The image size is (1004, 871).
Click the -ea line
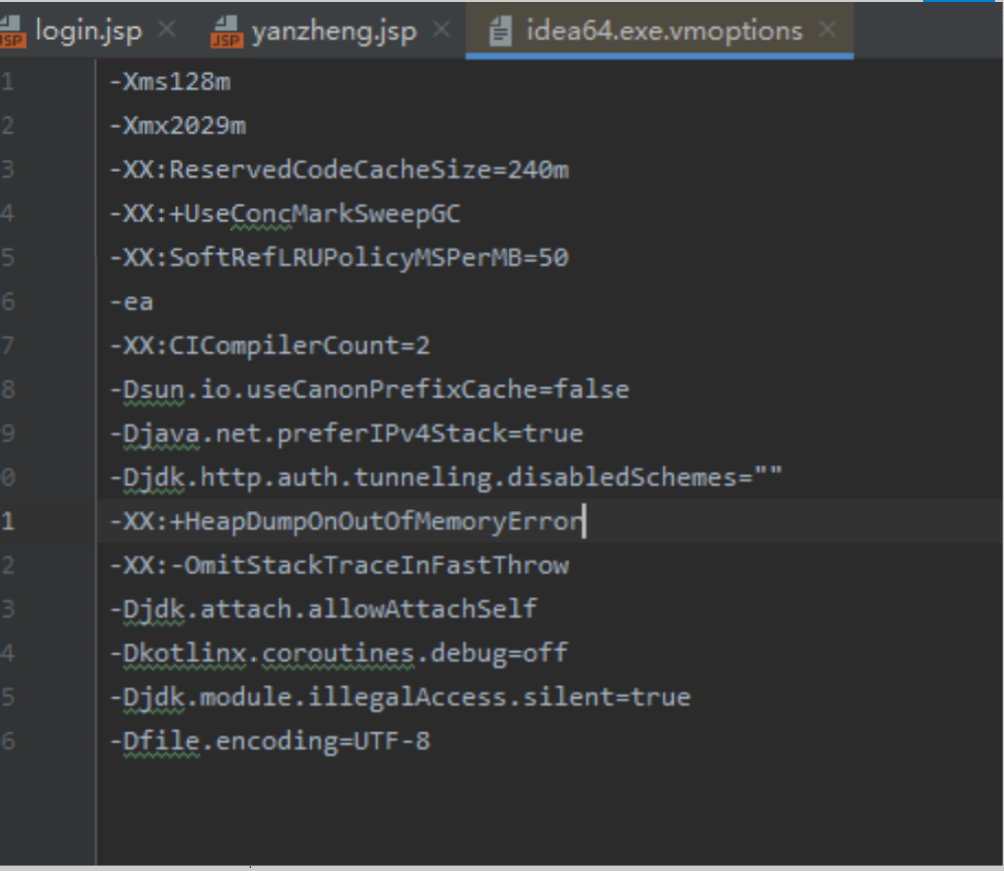click(x=132, y=302)
